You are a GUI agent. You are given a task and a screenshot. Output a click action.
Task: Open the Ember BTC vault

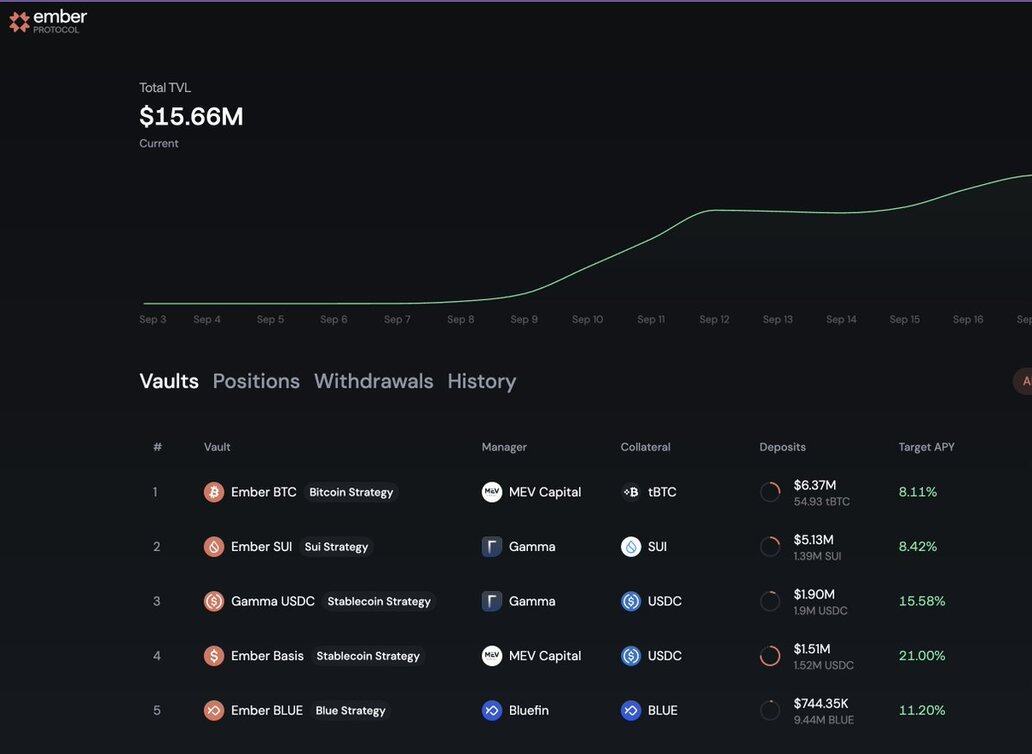(x=263, y=492)
